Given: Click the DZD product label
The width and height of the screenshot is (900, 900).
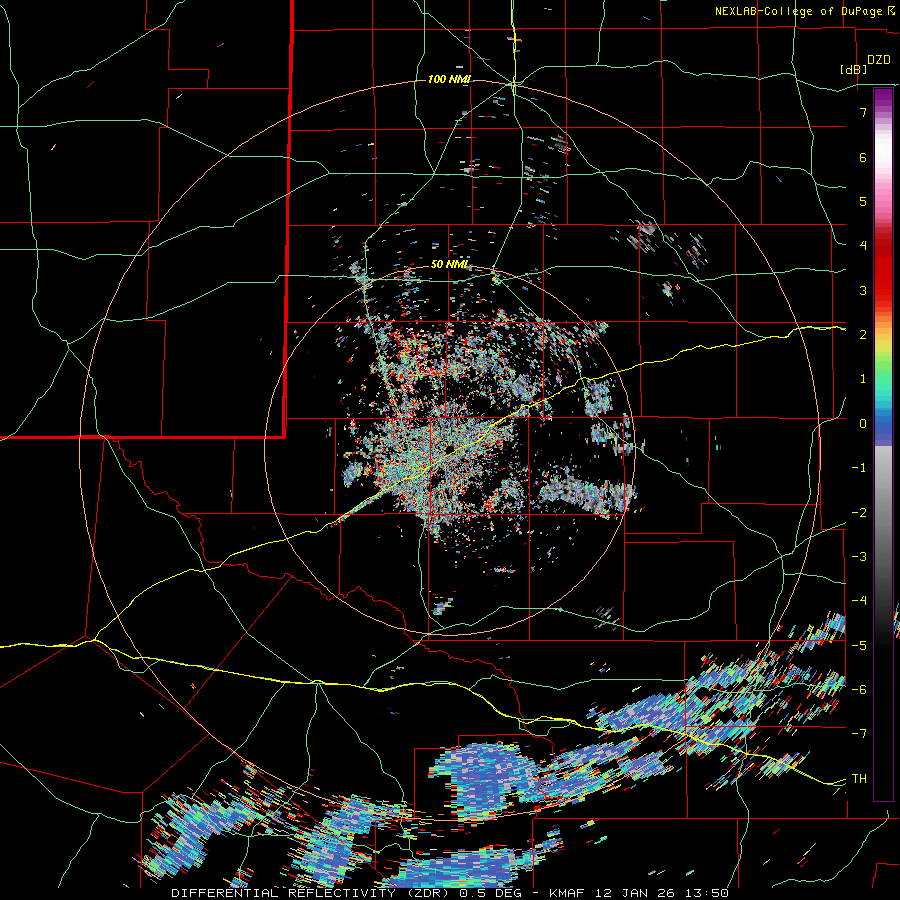Looking at the screenshot, I should click(x=878, y=60).
